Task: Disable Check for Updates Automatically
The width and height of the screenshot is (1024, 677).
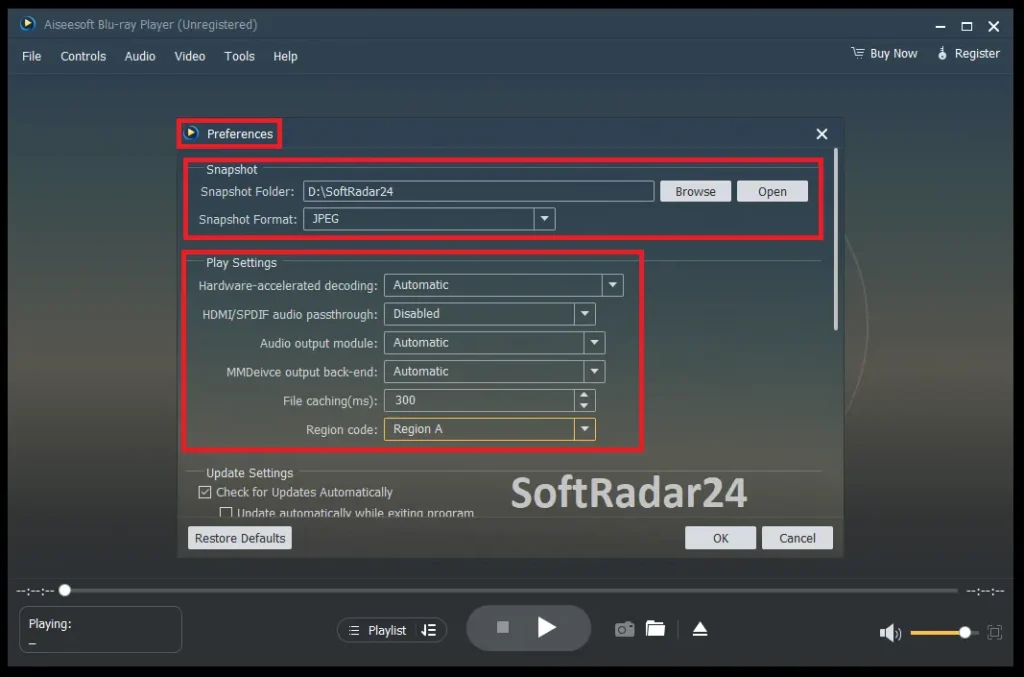Action: 205,492
